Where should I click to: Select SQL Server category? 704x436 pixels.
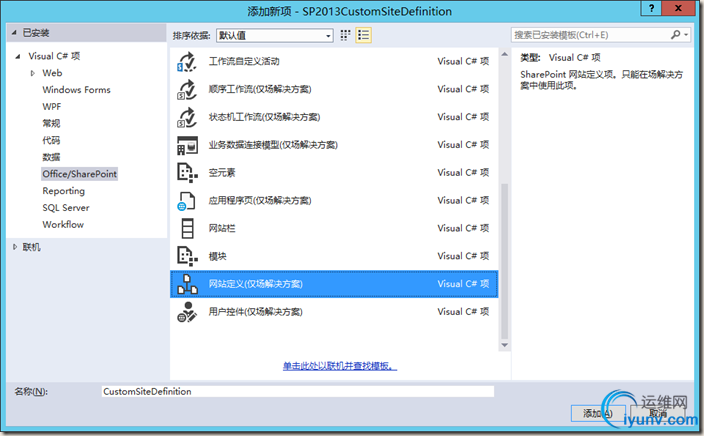(x=66, y=208)
